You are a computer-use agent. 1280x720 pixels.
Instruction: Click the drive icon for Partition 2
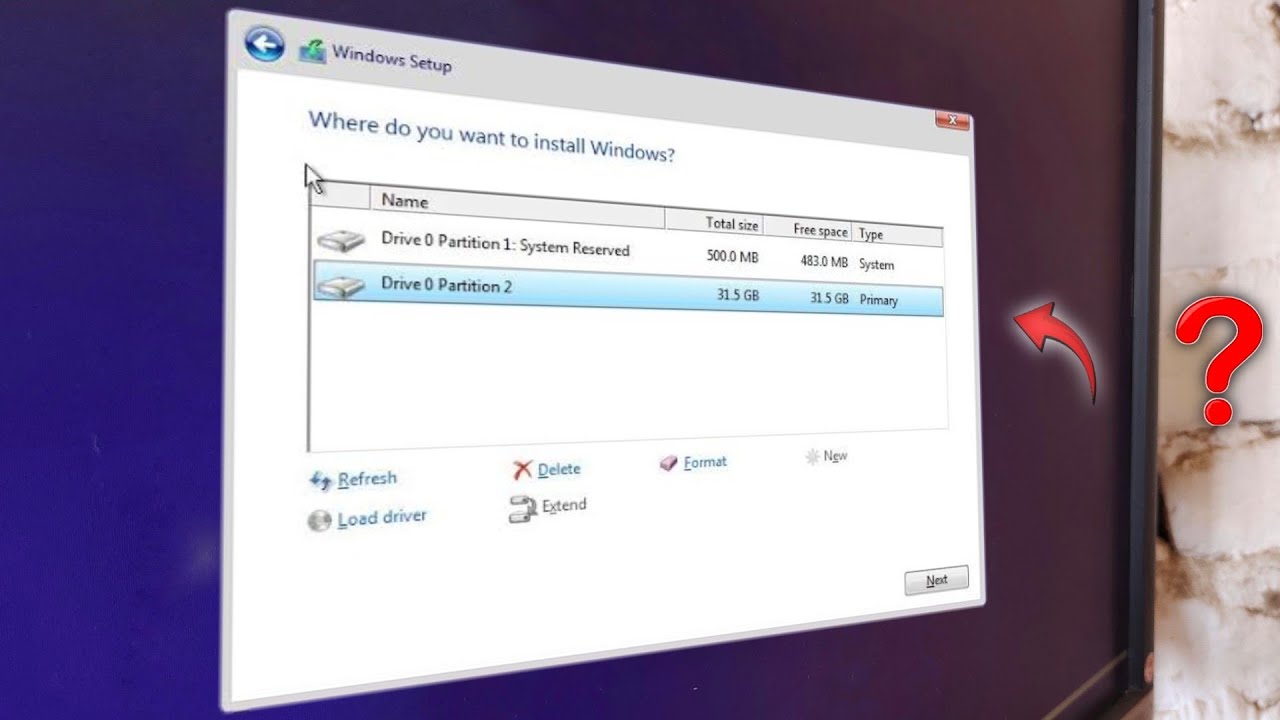click(341, 286)
